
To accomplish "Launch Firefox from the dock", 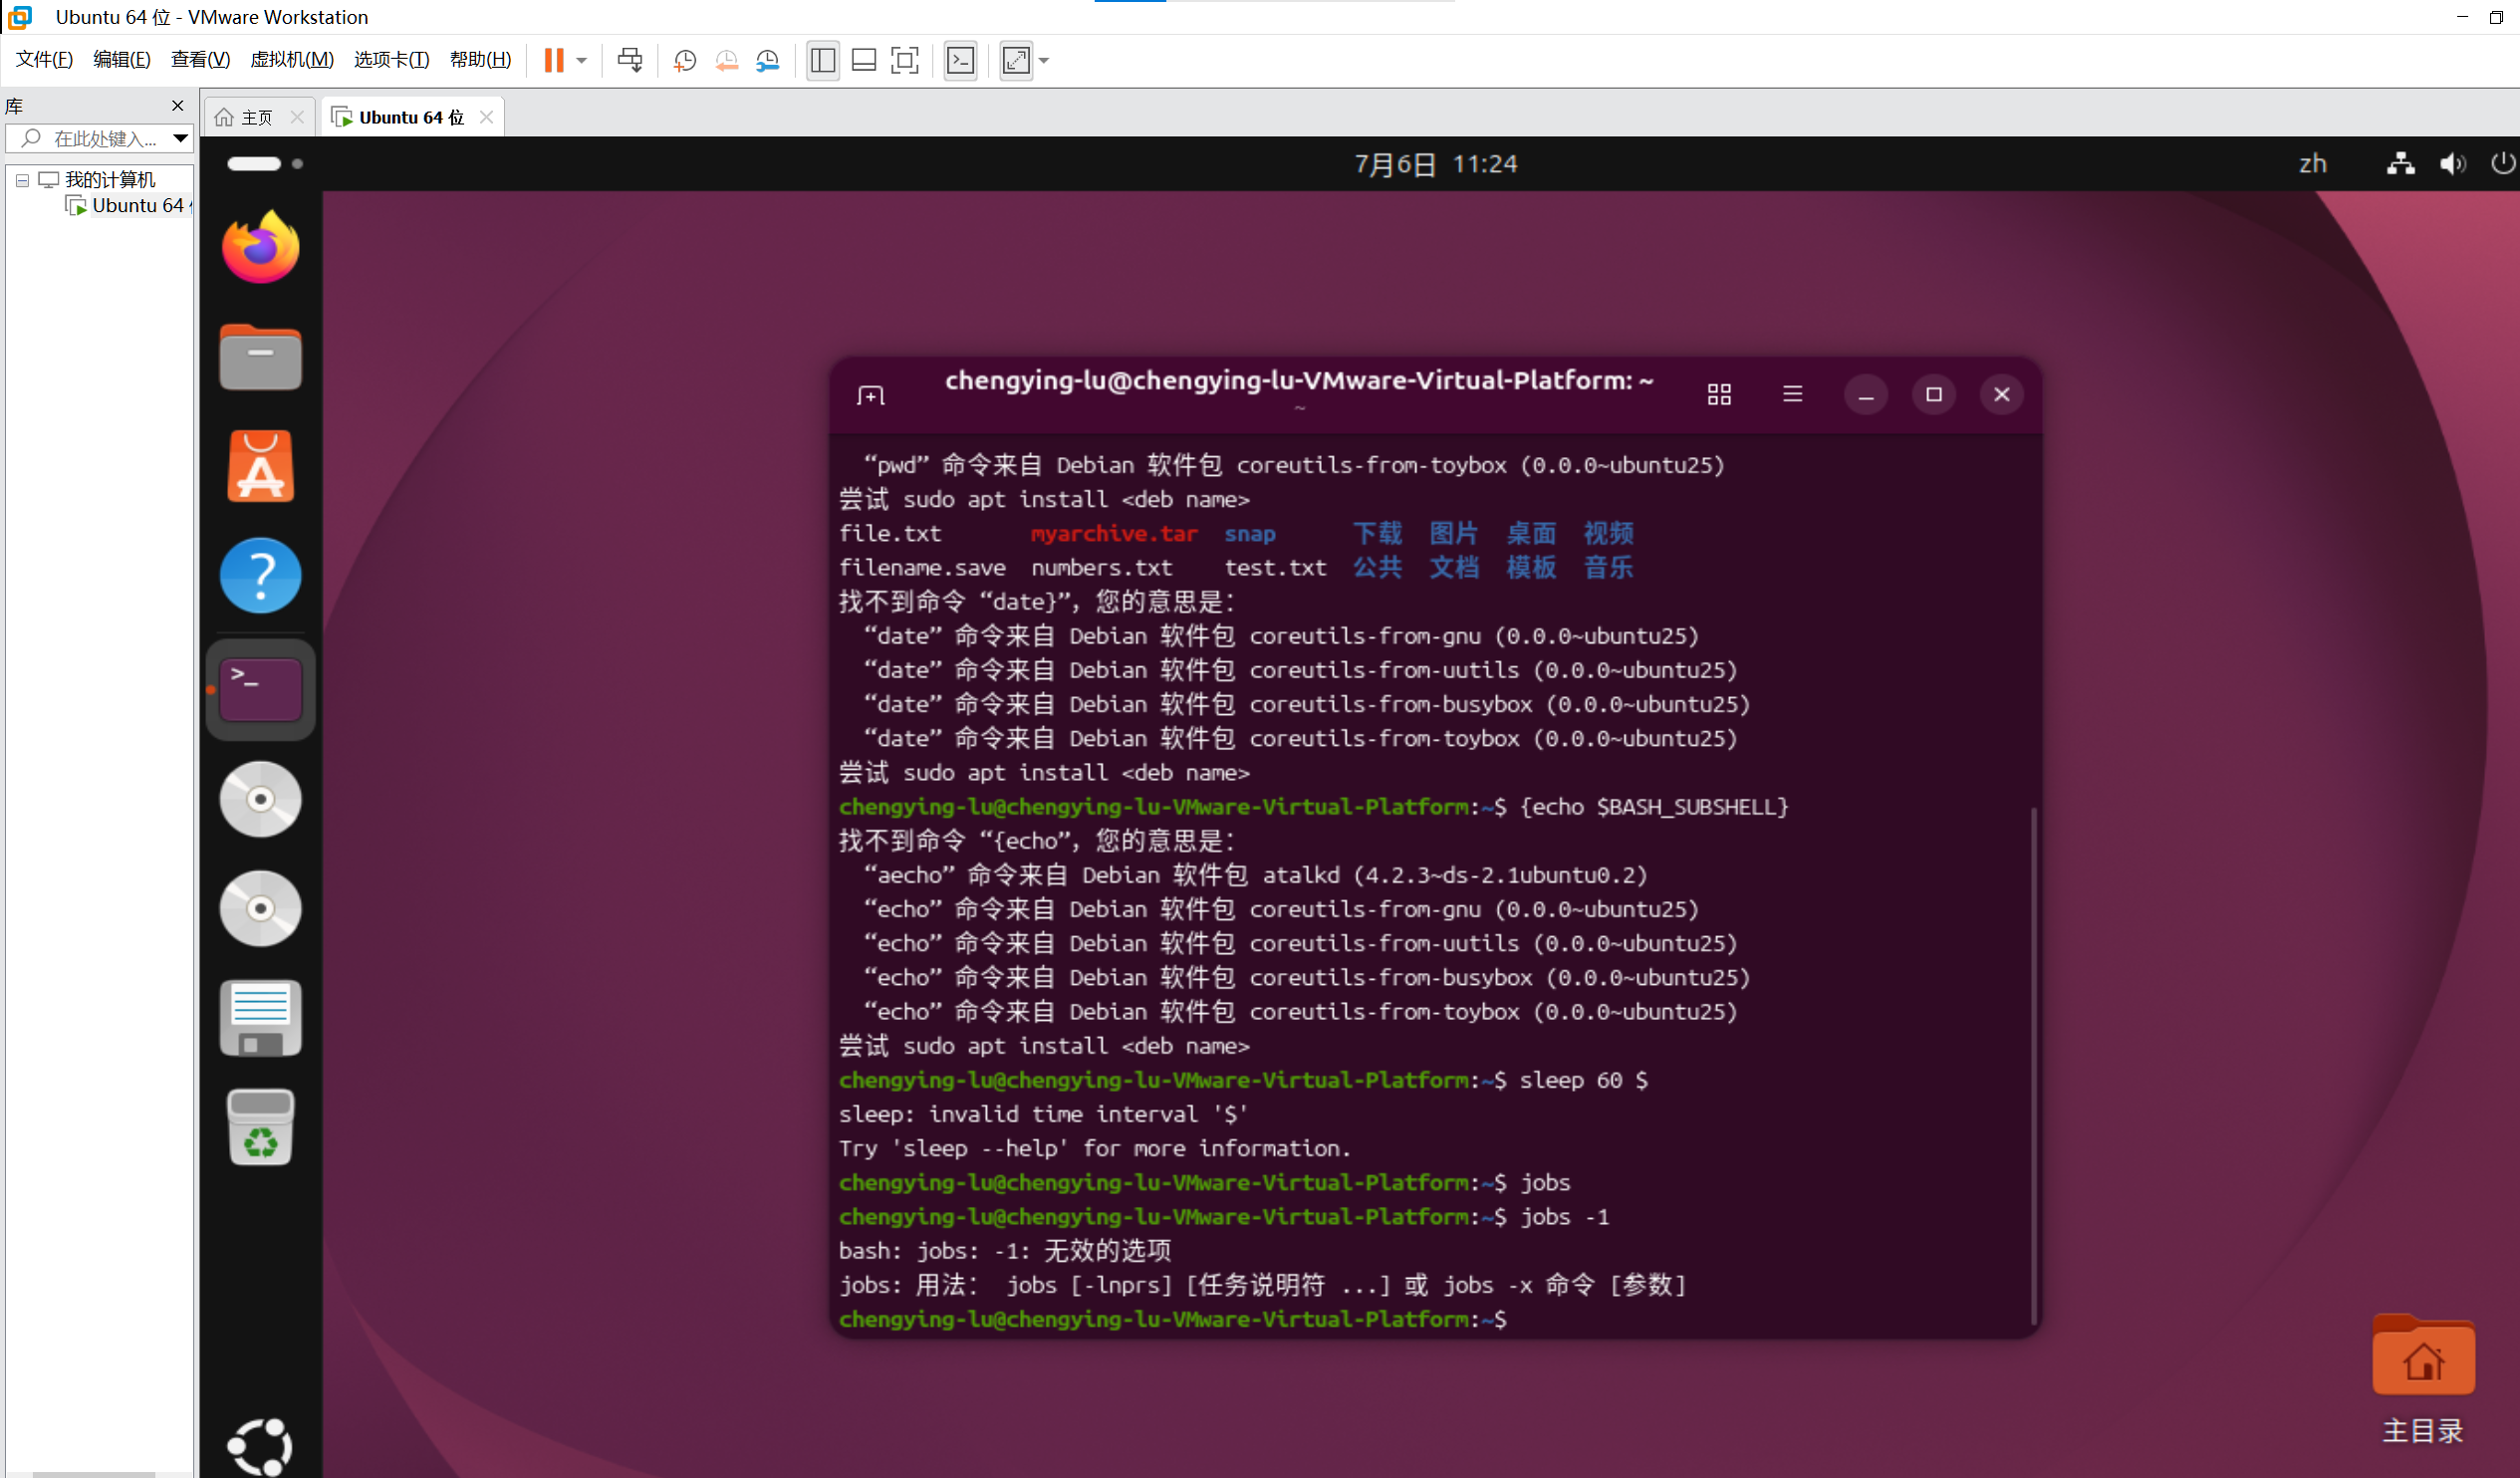I will tap(261, 247).
